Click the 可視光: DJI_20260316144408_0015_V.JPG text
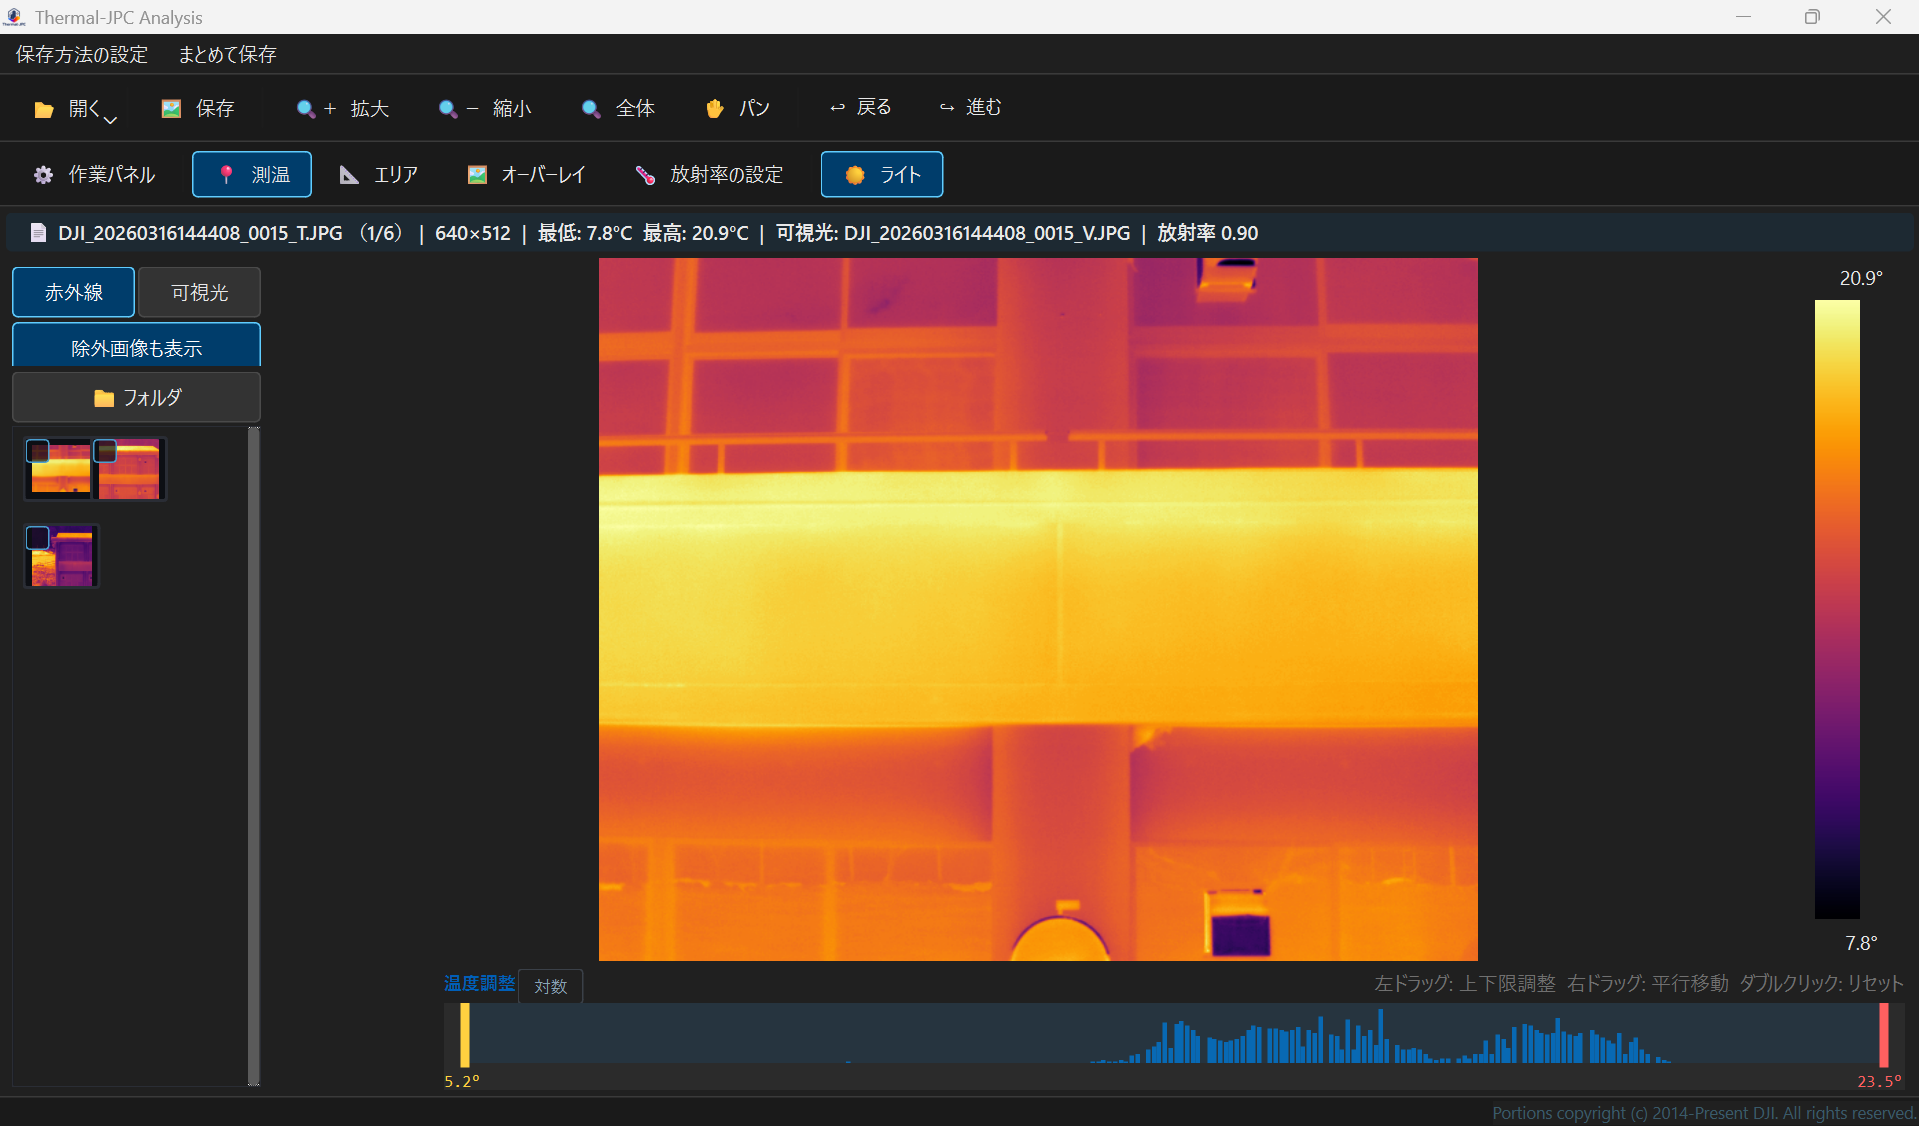 point(953,233)
